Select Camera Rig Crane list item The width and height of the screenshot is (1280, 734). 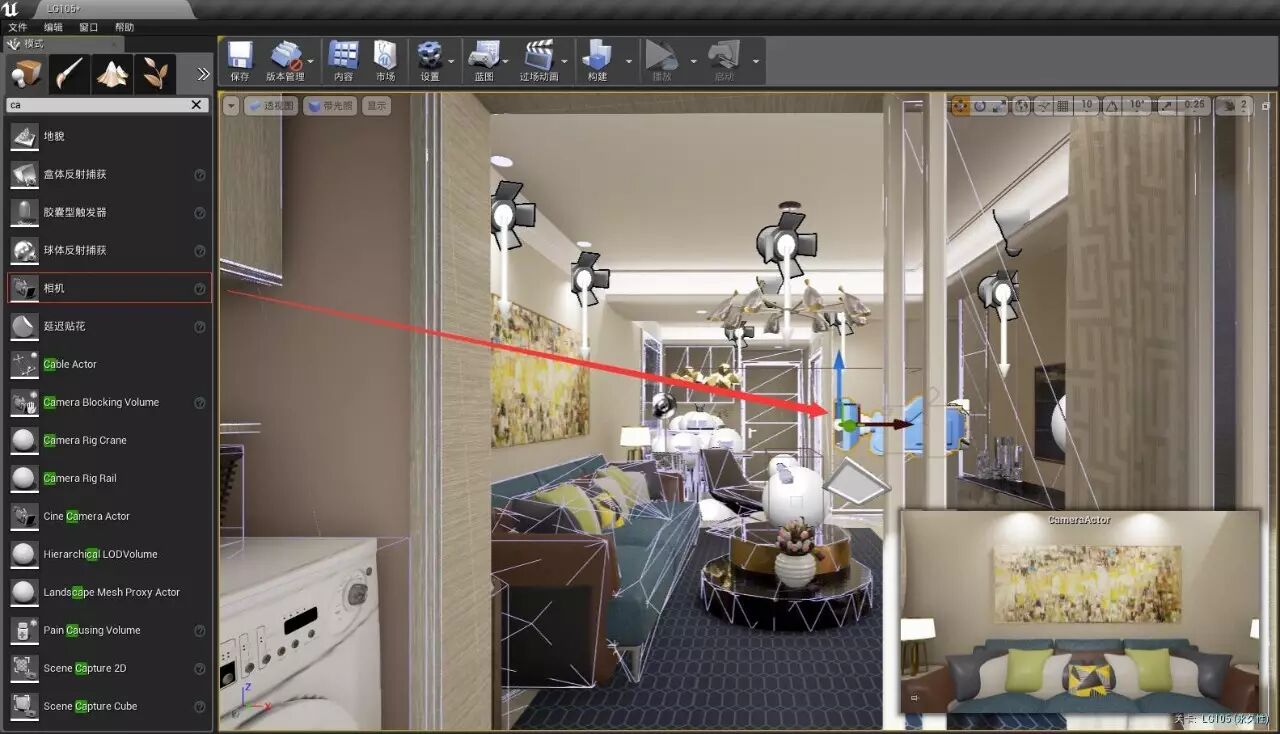pos(109,441)
